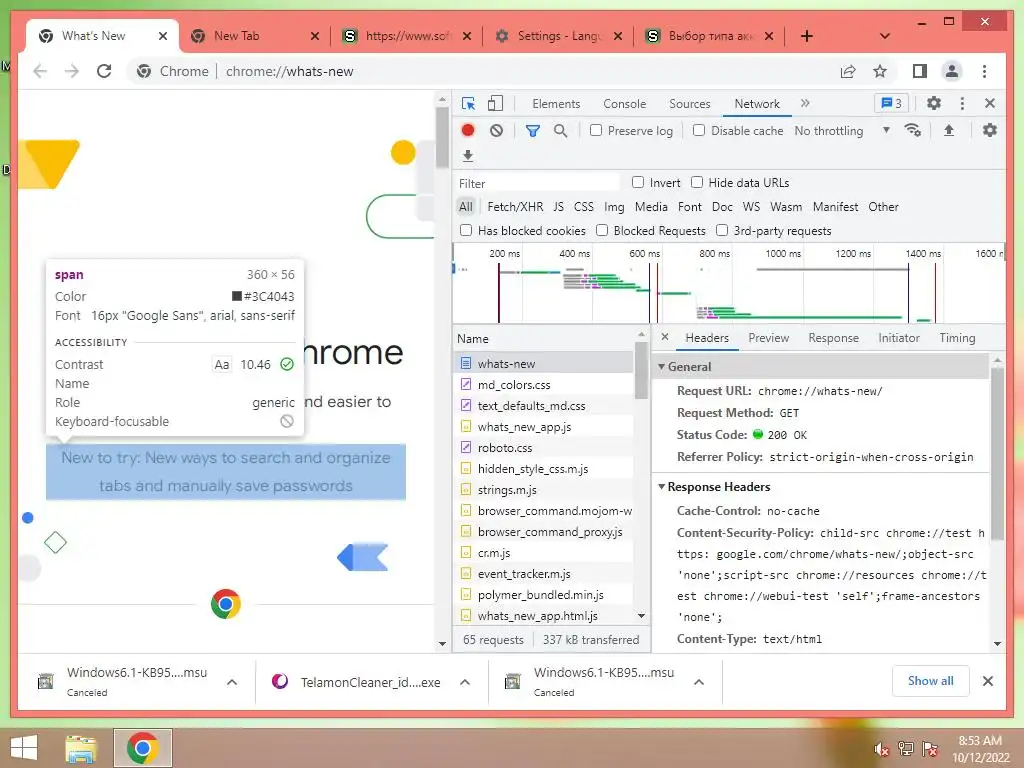The image size is (1024, 768).
Task: Click the network tray icon
Action: [x=905, y=749]
